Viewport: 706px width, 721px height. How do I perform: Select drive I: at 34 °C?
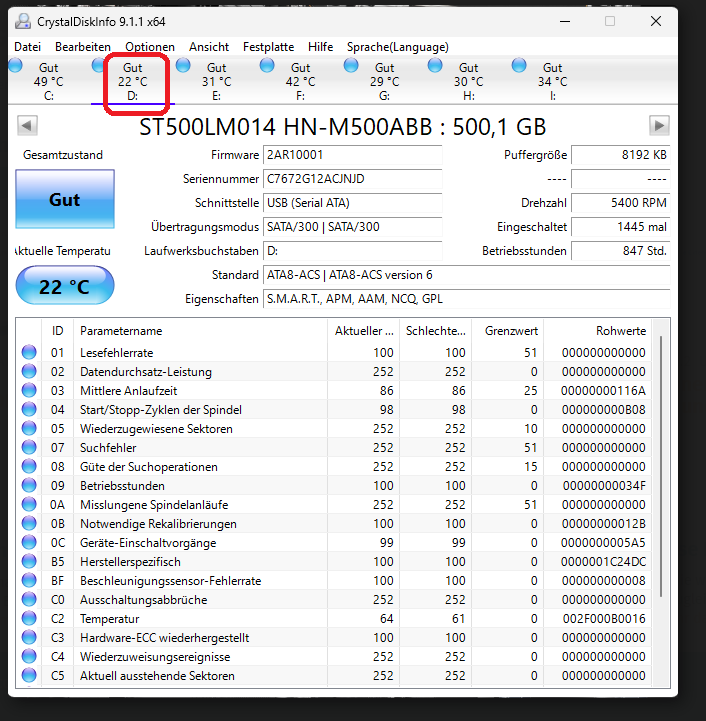click(x=552, y=81)
